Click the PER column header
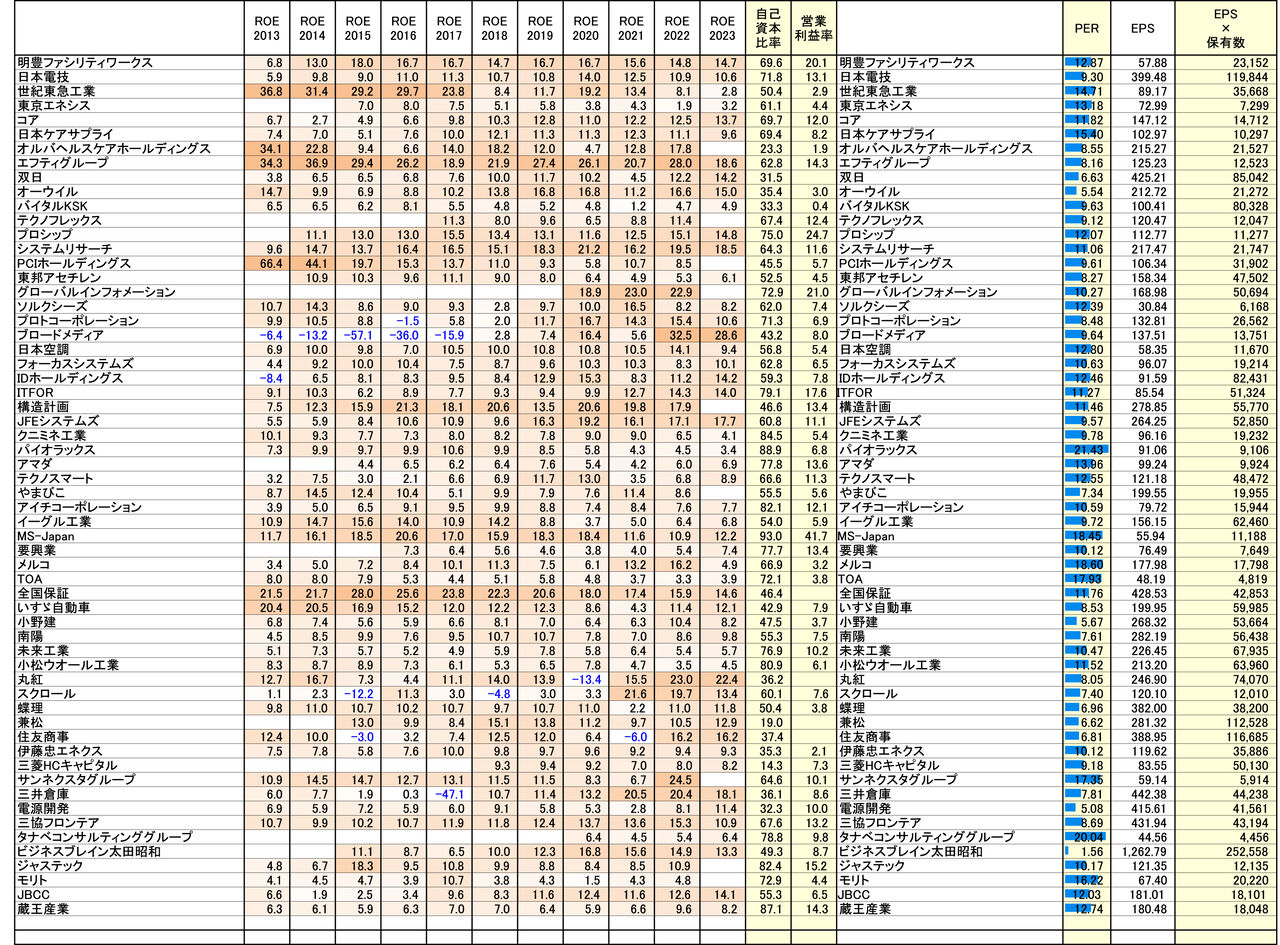1280x945 pixels. point(1086,27)
